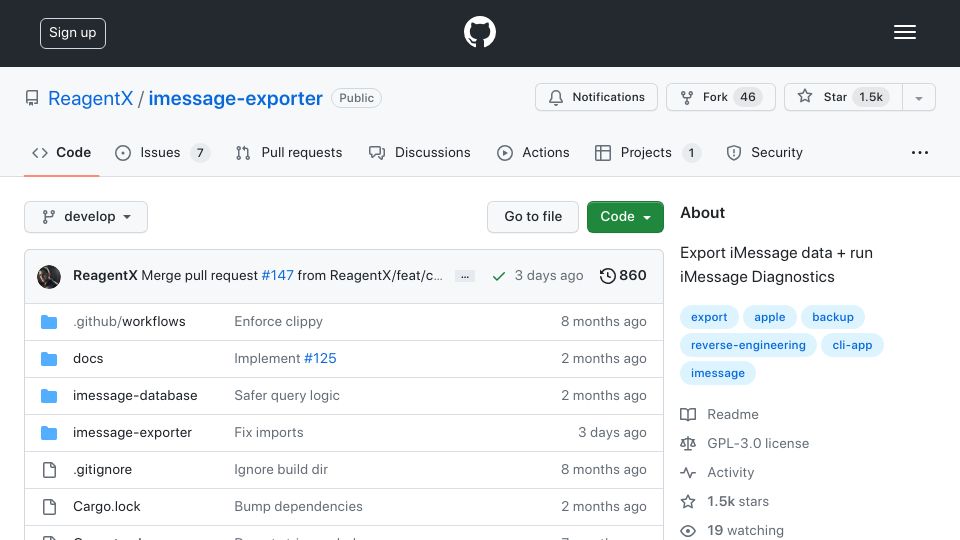The width and height of the screenshot is (960, 540).
Task: Open the .gitignore file
Action: tap(102, 470)
